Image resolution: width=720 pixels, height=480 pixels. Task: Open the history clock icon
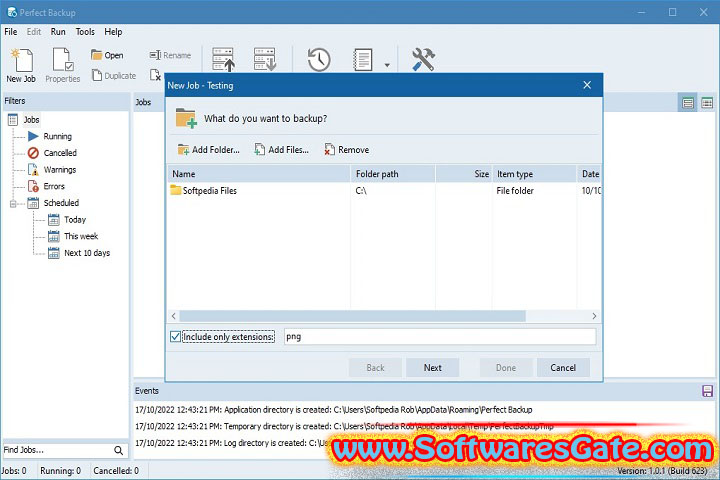click(x=319, y=60)
